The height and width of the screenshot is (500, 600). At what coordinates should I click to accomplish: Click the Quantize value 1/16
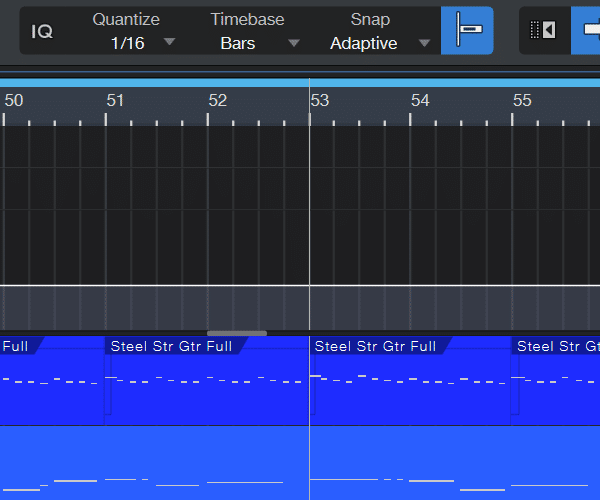(x=128, y=43)
